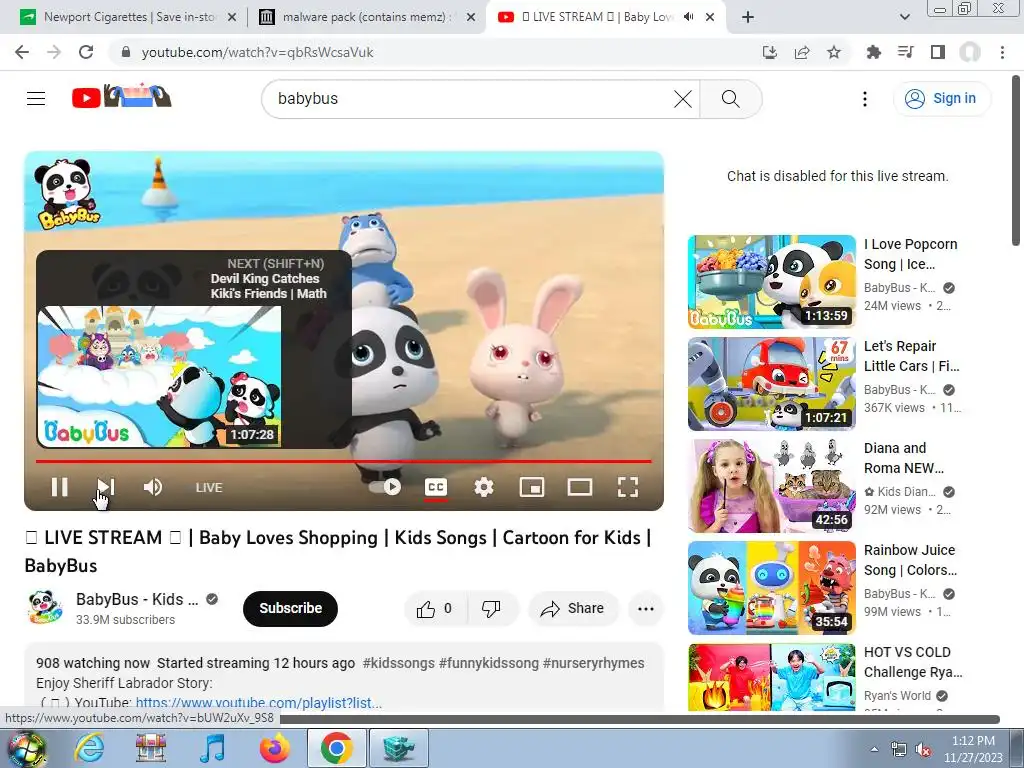Select the LIVE STREAM YouTube tab

coord(594,17)
